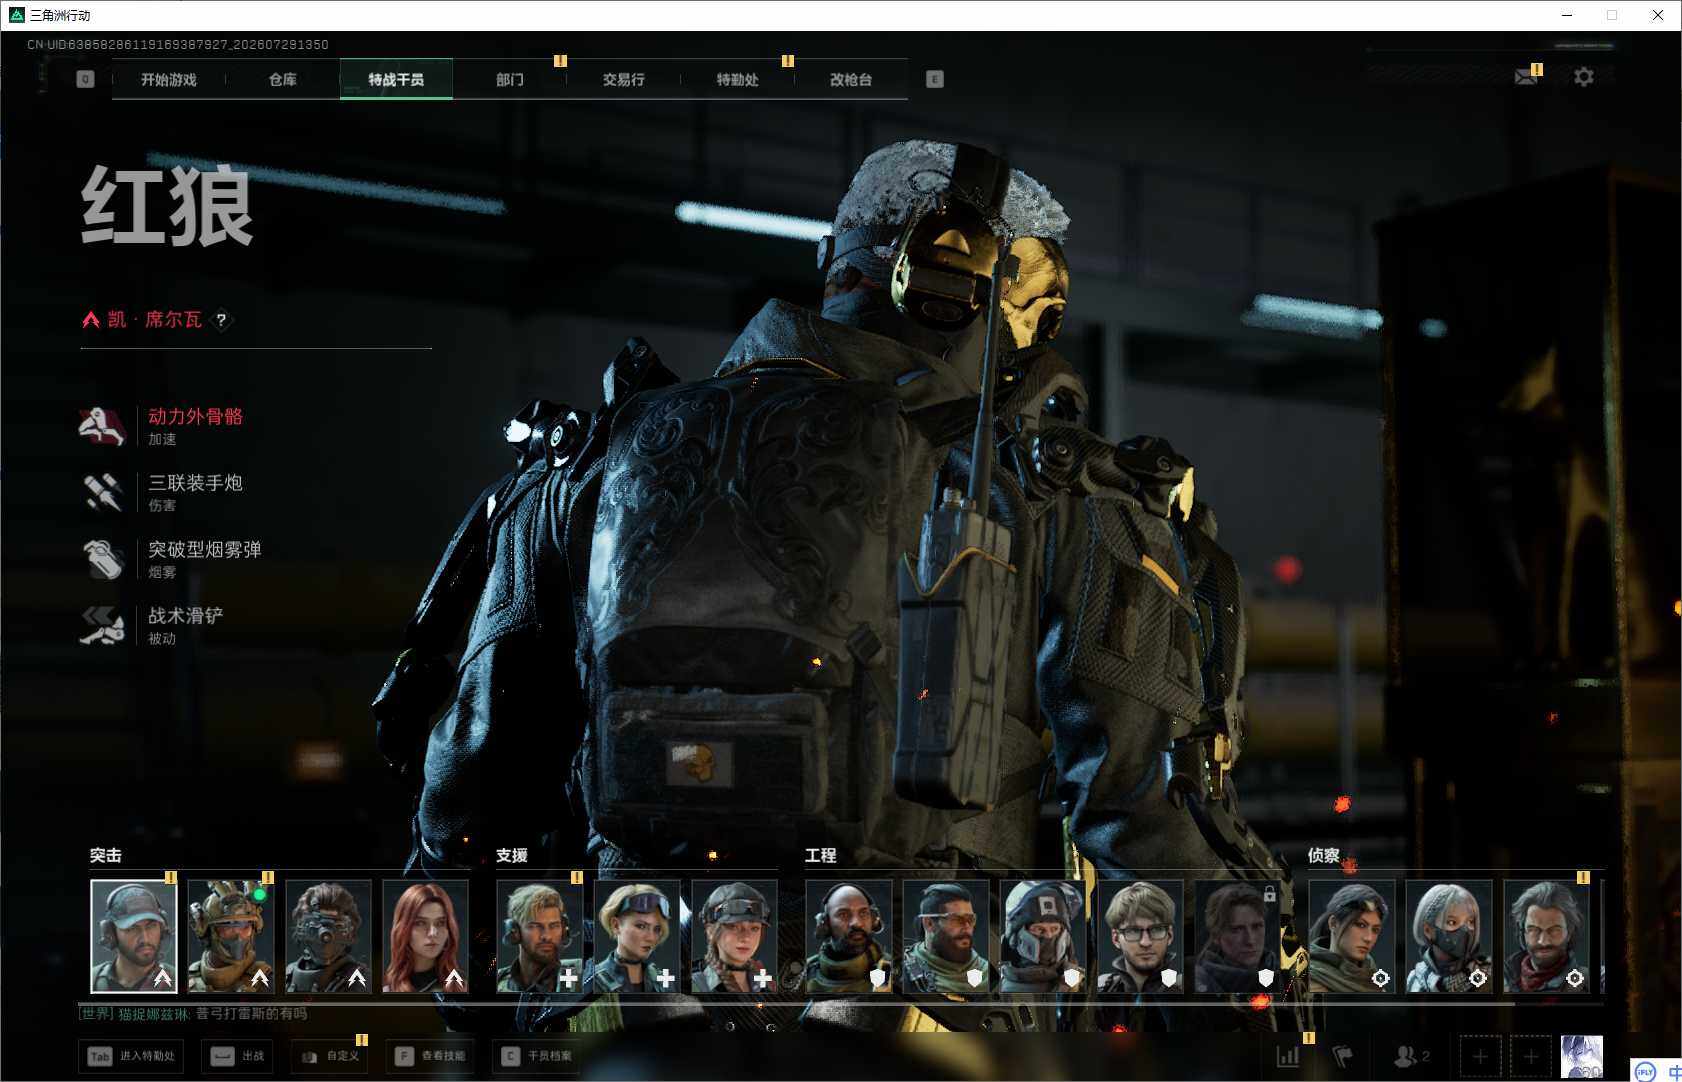Click the 干员档案 button
This screenshot has width=1682, height=1082.
[x=537, y=1056]
